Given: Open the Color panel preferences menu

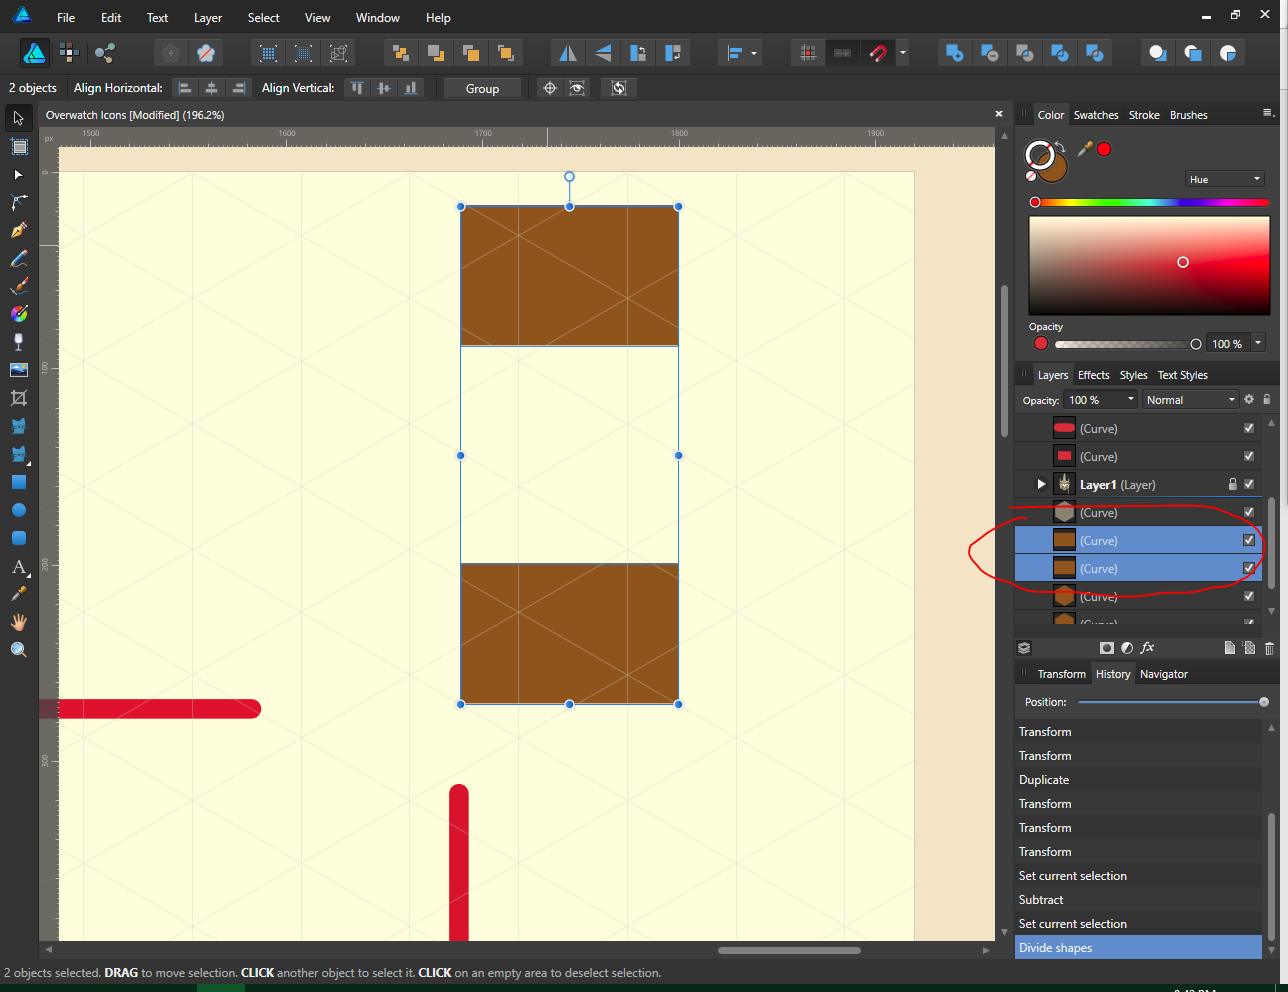Looking at the screenshot, I should coord(1268,113).
